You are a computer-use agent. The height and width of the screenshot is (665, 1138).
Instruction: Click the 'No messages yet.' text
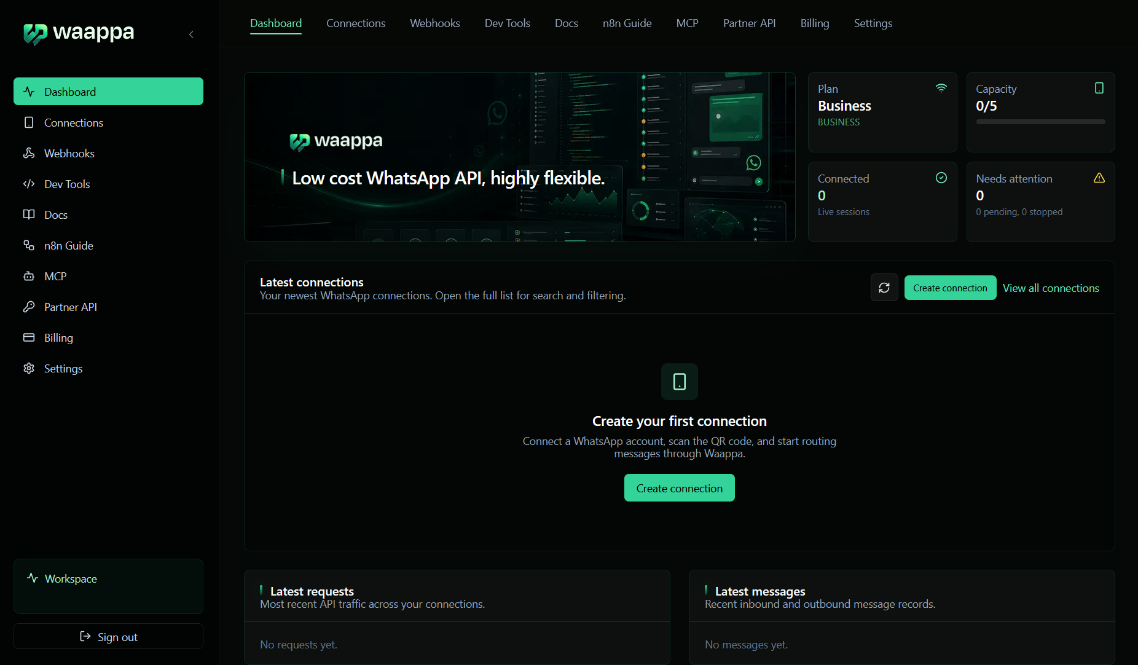tap(746, 645)
